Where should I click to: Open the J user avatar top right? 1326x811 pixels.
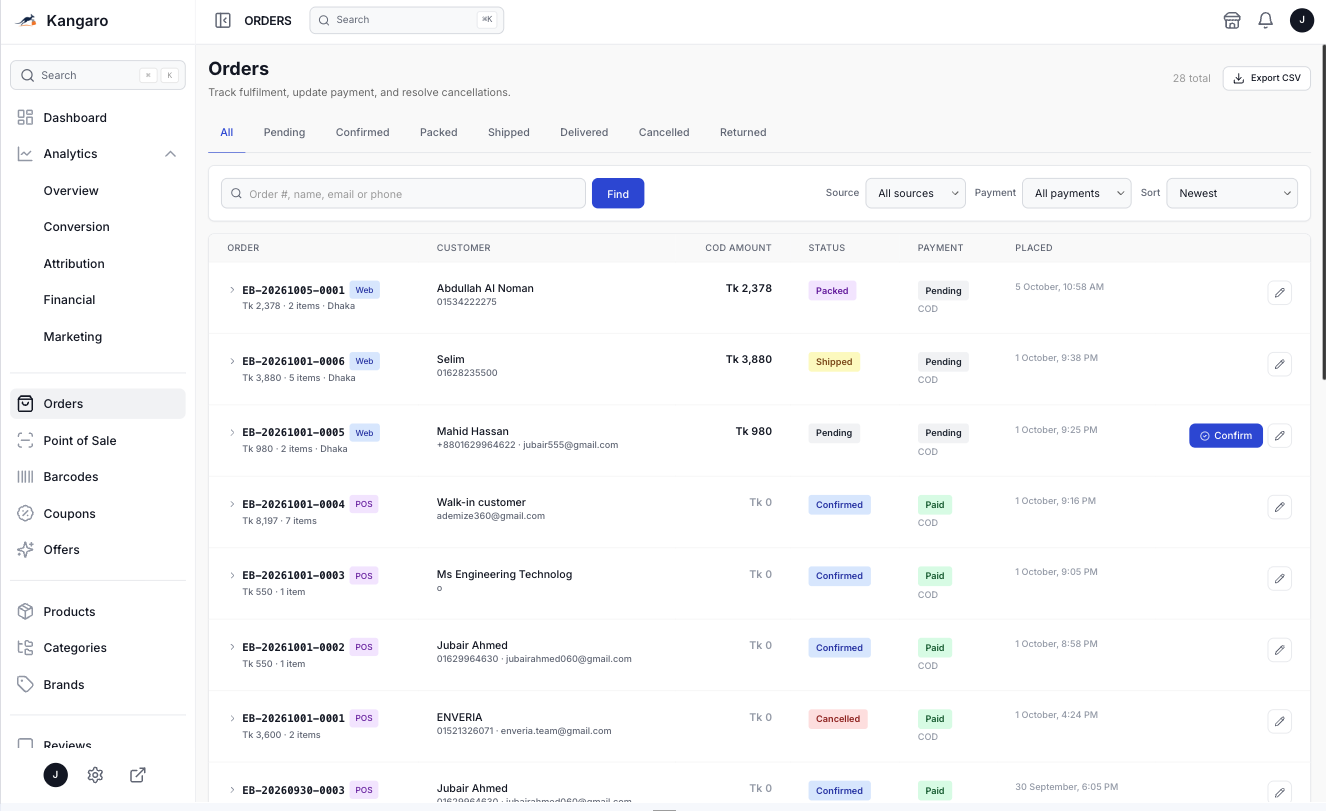tap(1301, 20)
